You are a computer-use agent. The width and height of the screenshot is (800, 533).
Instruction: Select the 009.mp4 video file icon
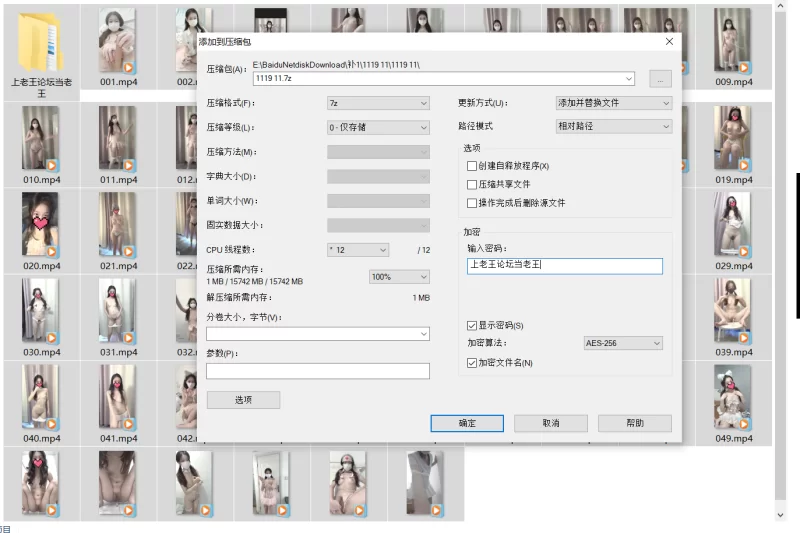(733, 42)
